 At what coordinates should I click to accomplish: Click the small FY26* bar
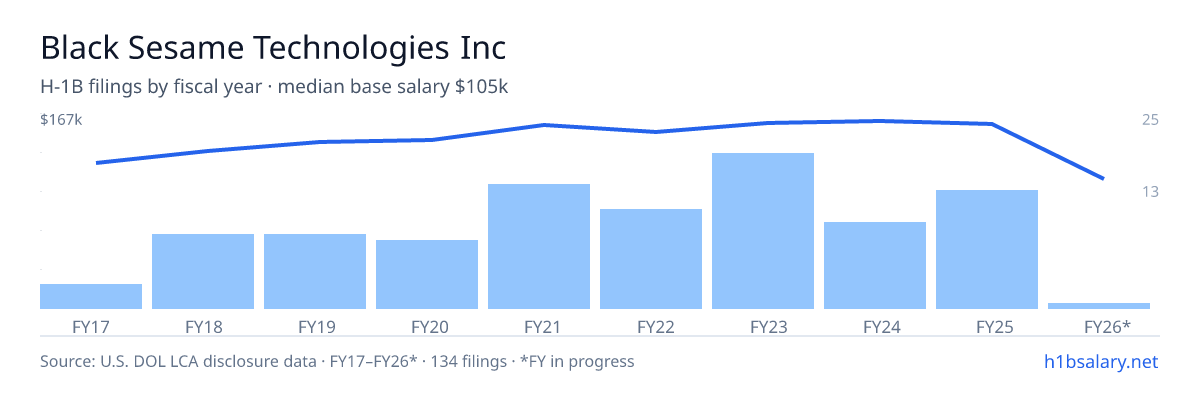coord(1099,306)
